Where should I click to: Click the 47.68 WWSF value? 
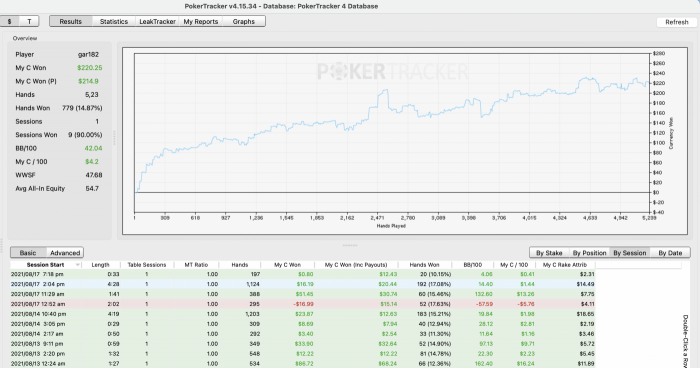point(94,175)
